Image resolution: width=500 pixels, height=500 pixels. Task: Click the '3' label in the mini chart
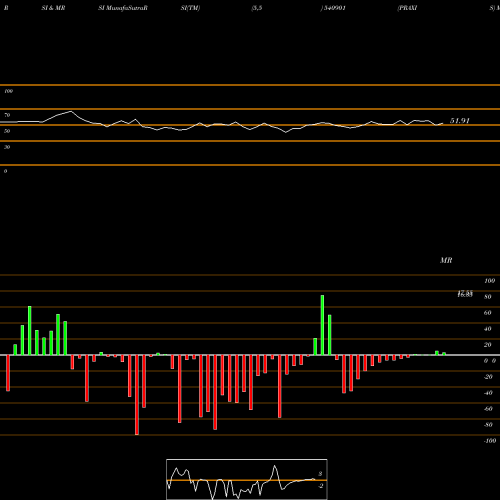[x=320, y=474]
